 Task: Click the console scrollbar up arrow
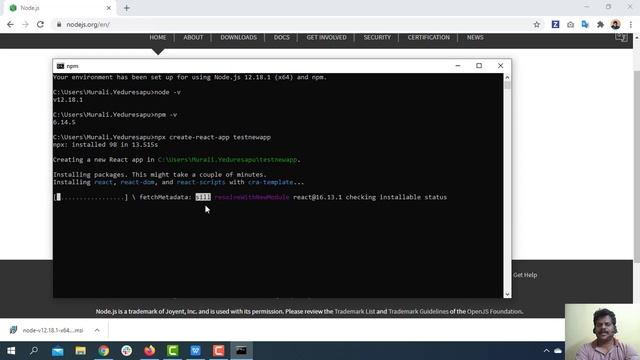click(507, 77)
